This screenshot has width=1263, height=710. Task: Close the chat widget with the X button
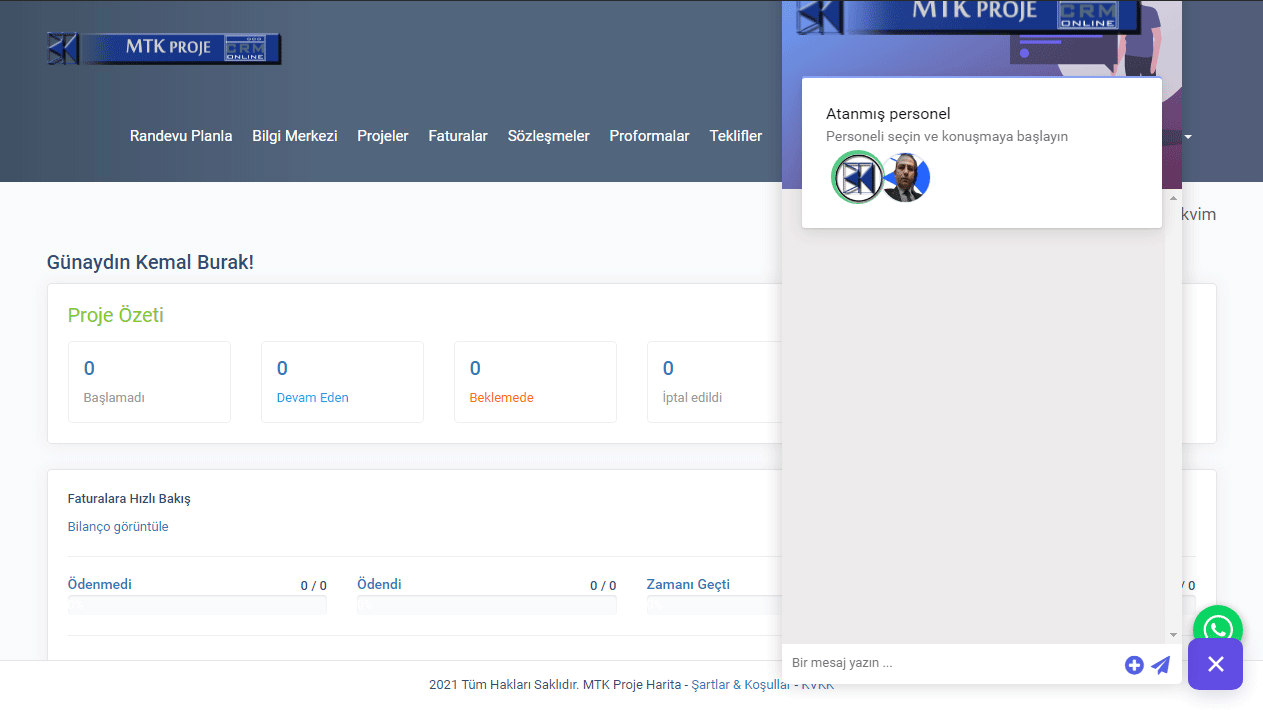[1215, 664]
